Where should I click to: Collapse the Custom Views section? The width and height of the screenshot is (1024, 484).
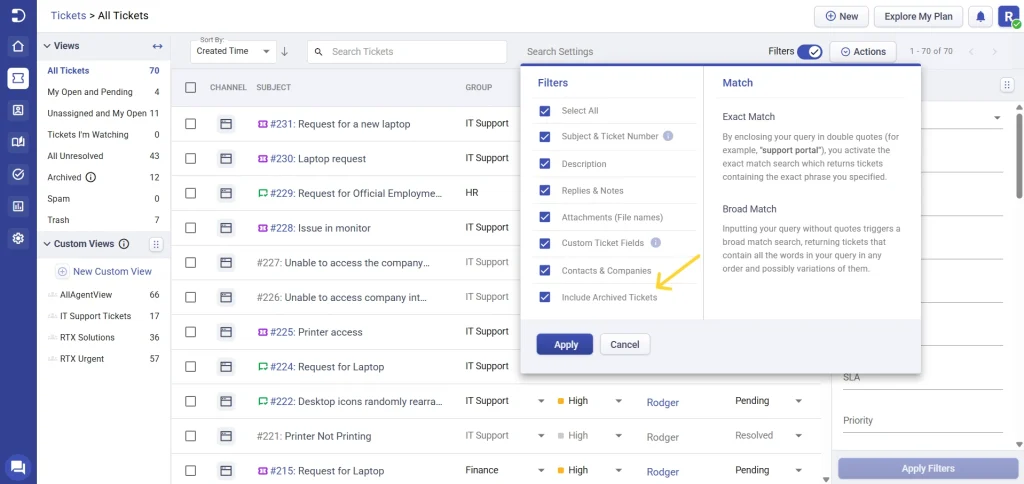(x=47, y=244)
